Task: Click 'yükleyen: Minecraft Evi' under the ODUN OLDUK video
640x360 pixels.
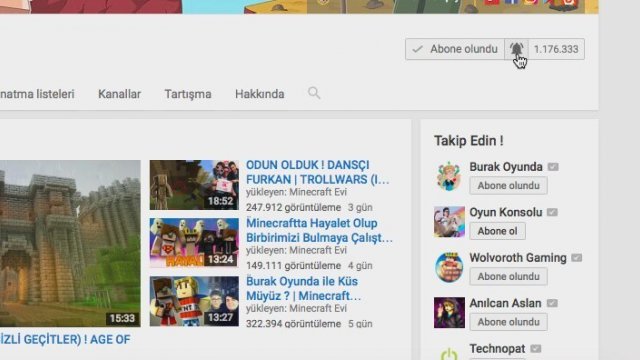Action: click(296, 192)
